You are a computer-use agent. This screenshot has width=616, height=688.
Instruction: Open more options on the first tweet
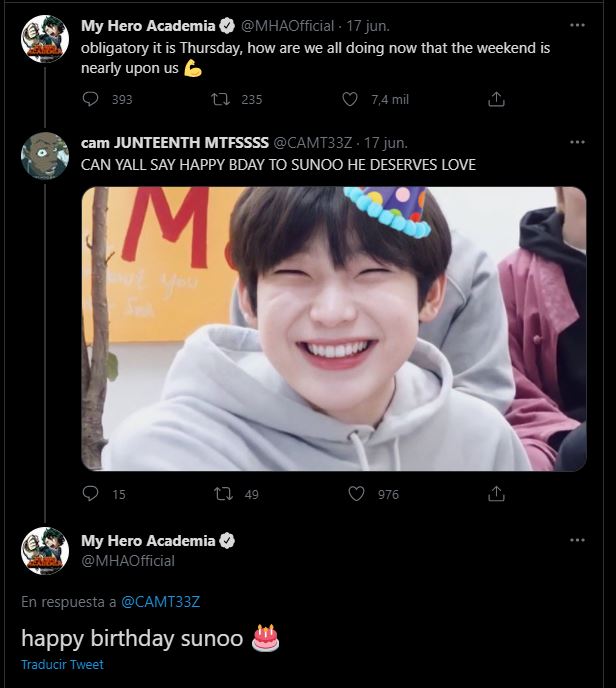click(x=577, y=25)
